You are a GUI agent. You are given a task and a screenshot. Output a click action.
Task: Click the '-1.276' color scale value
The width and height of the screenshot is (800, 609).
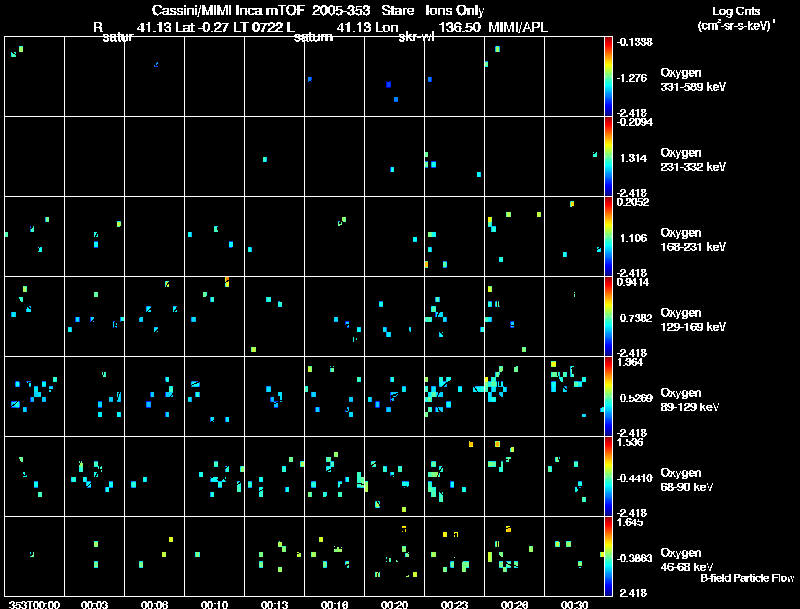click(632, 78)
